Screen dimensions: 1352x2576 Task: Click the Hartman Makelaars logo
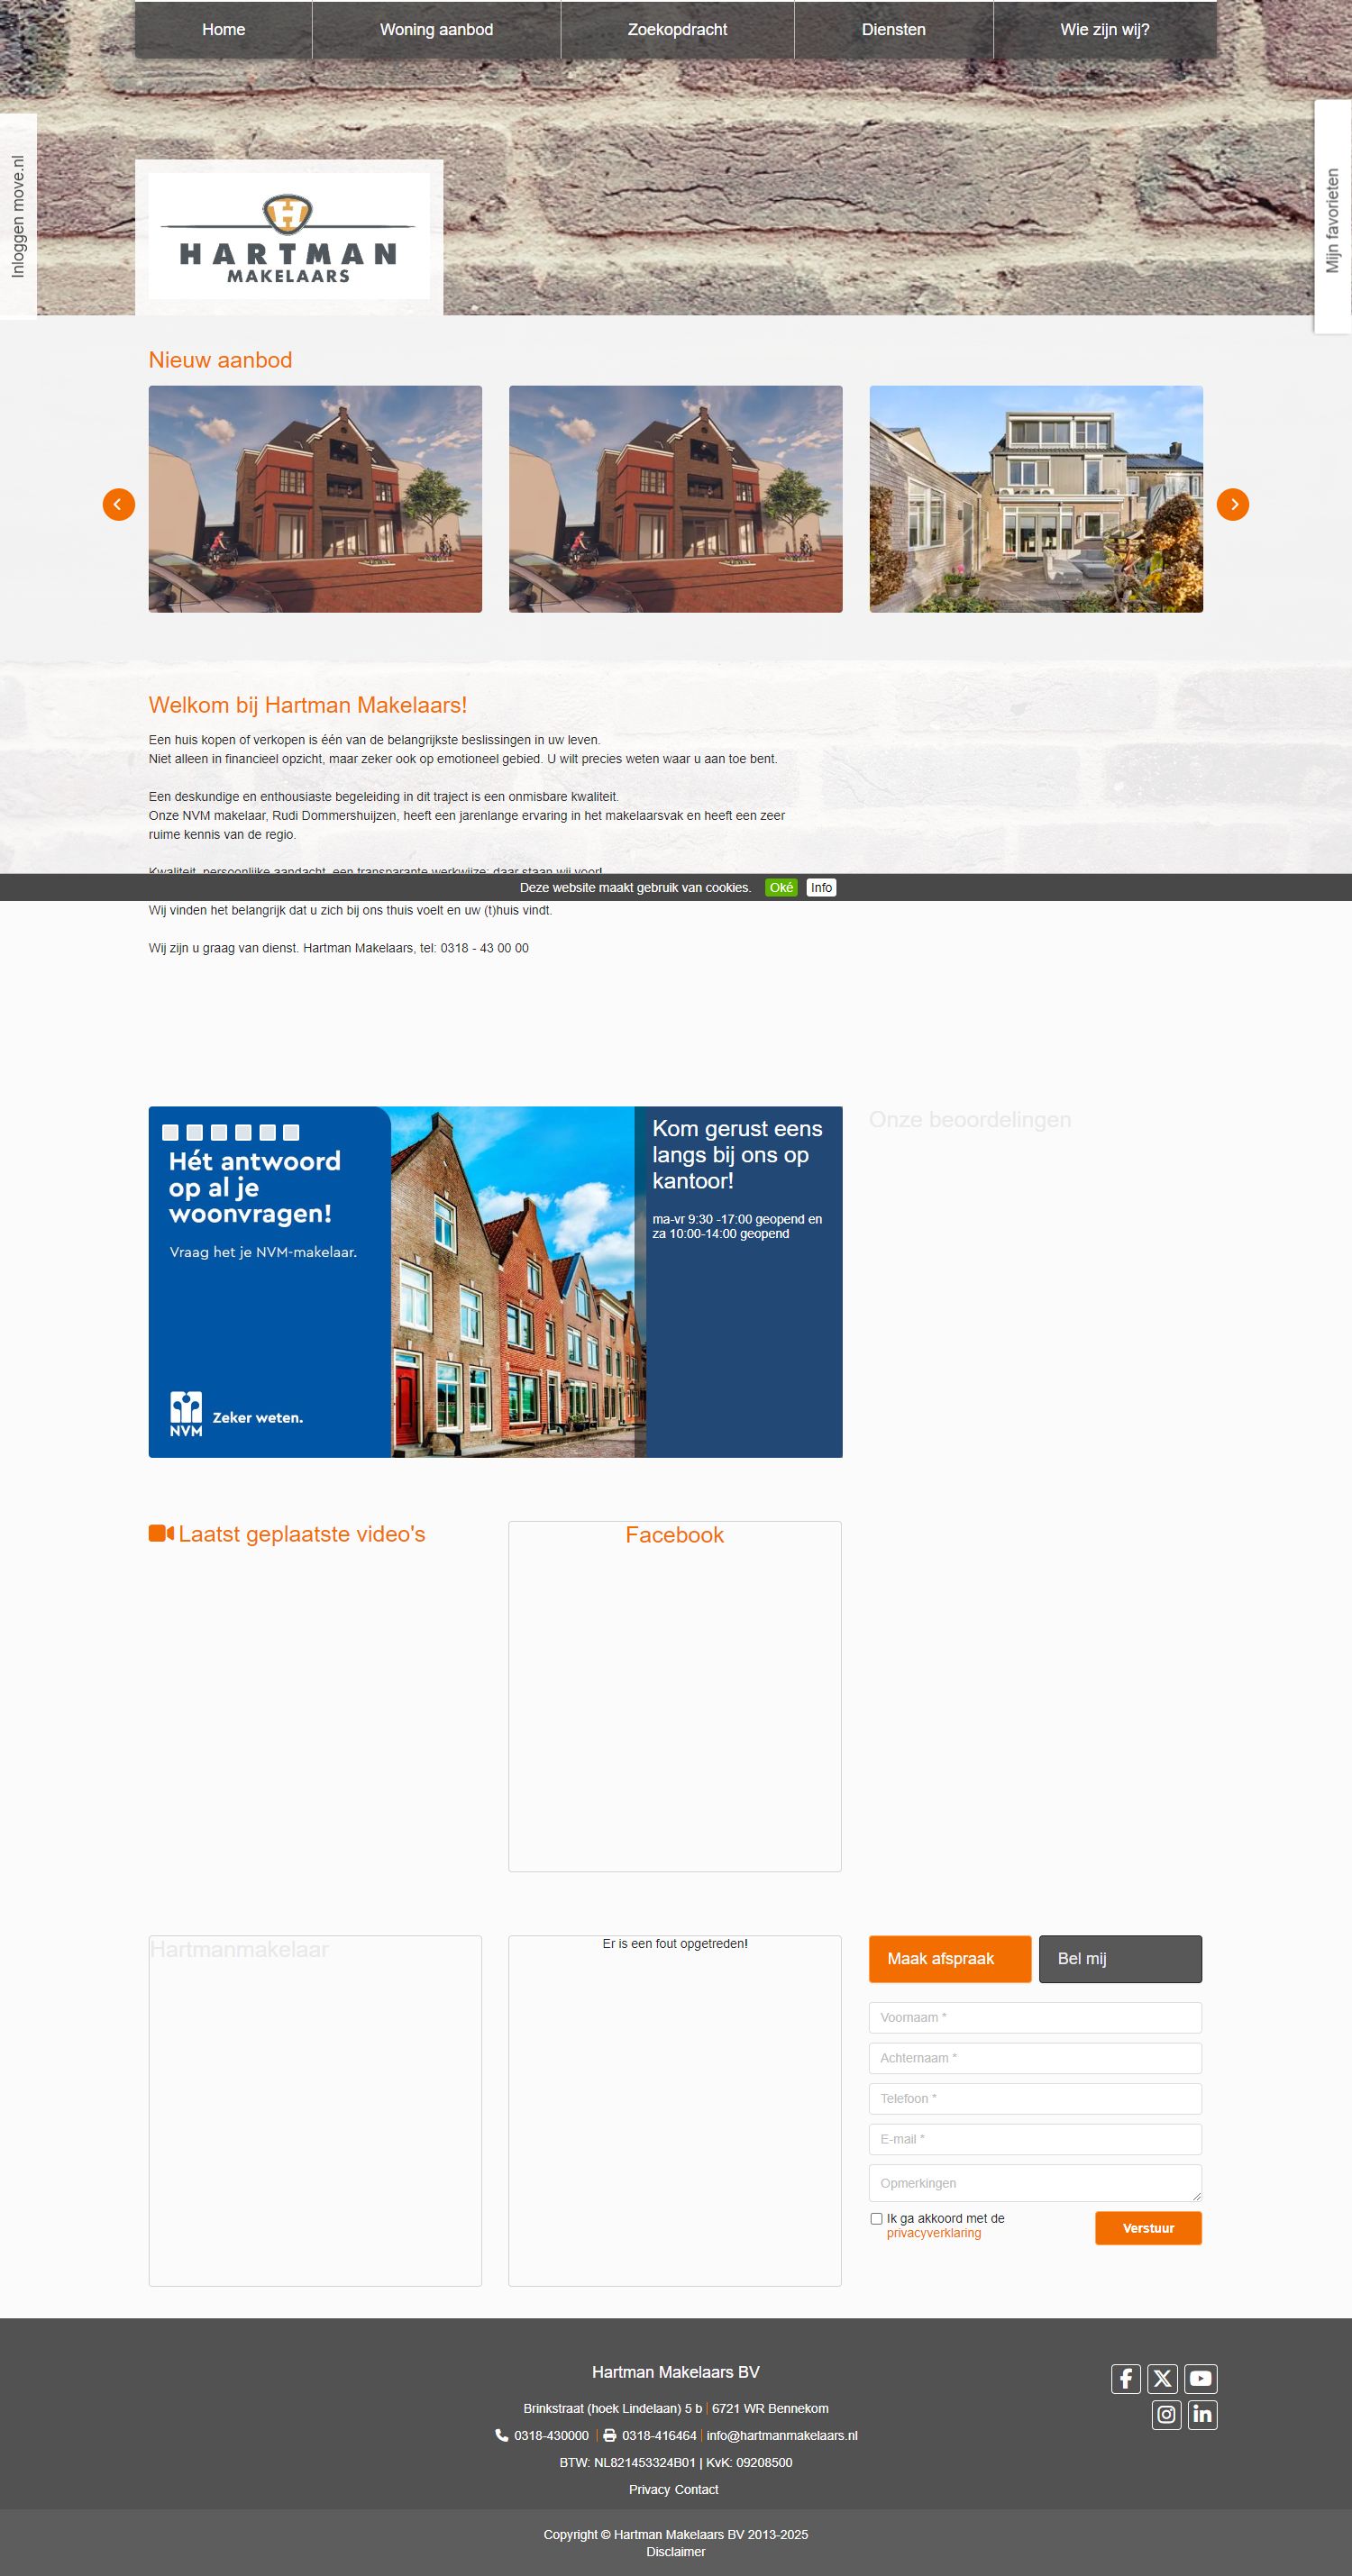289,236
